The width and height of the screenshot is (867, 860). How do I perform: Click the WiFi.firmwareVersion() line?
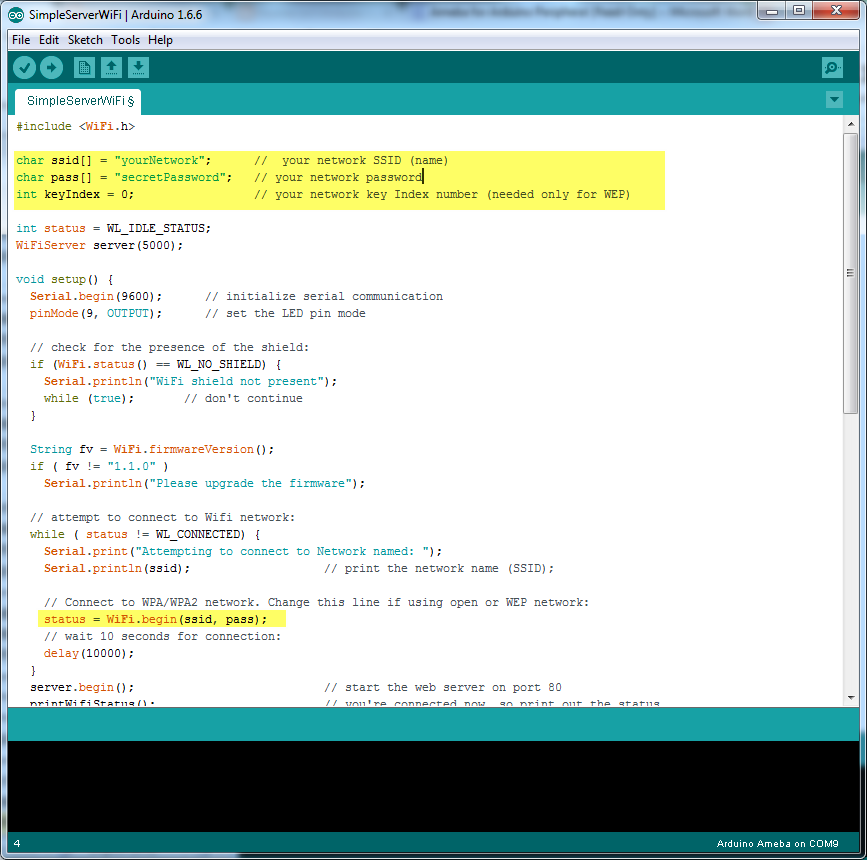152,450
